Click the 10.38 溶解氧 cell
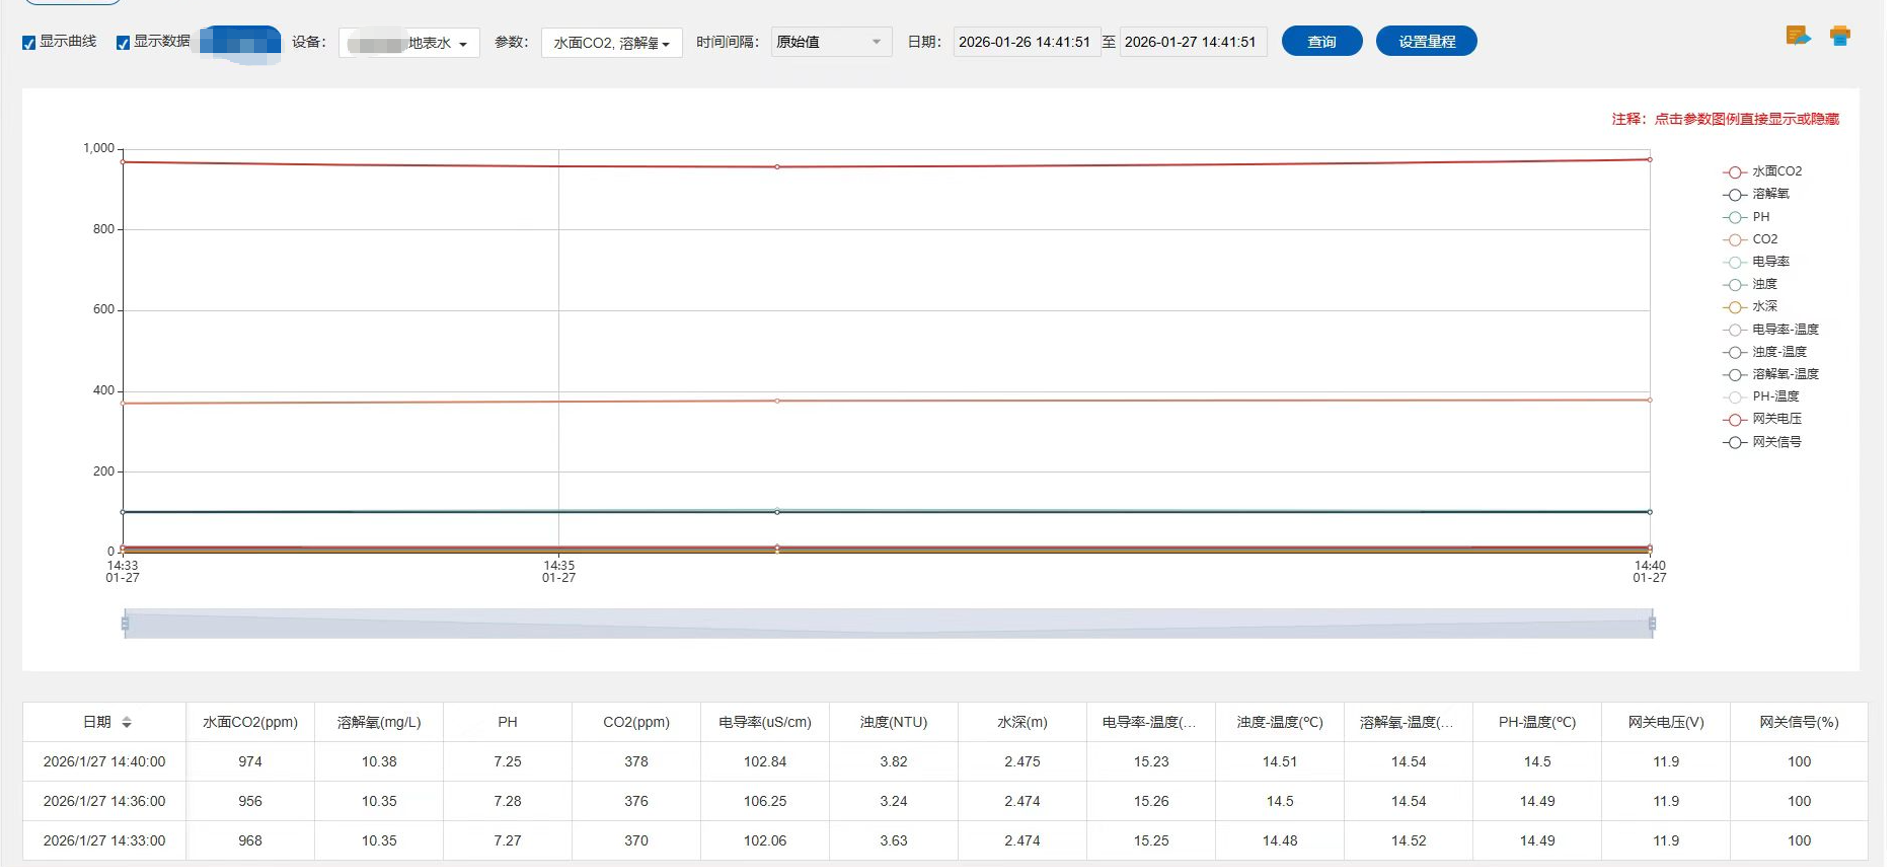 tap(379, 762)
